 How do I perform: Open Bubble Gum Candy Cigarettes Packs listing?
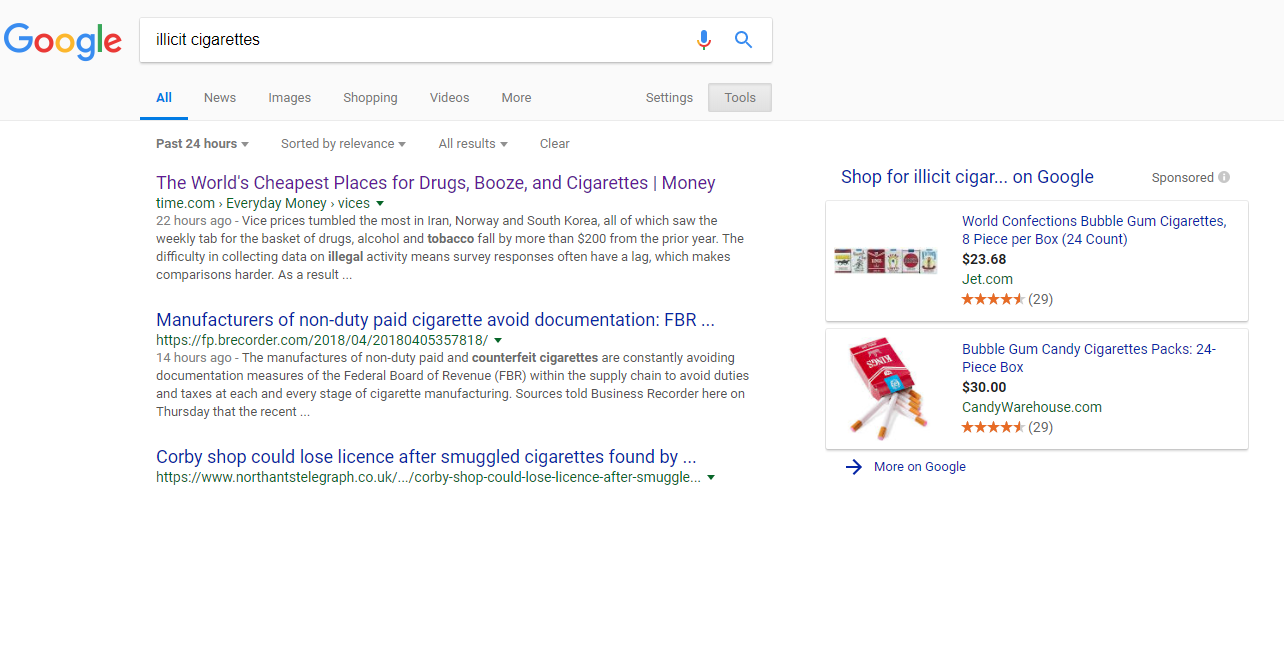coord(1089,358)
